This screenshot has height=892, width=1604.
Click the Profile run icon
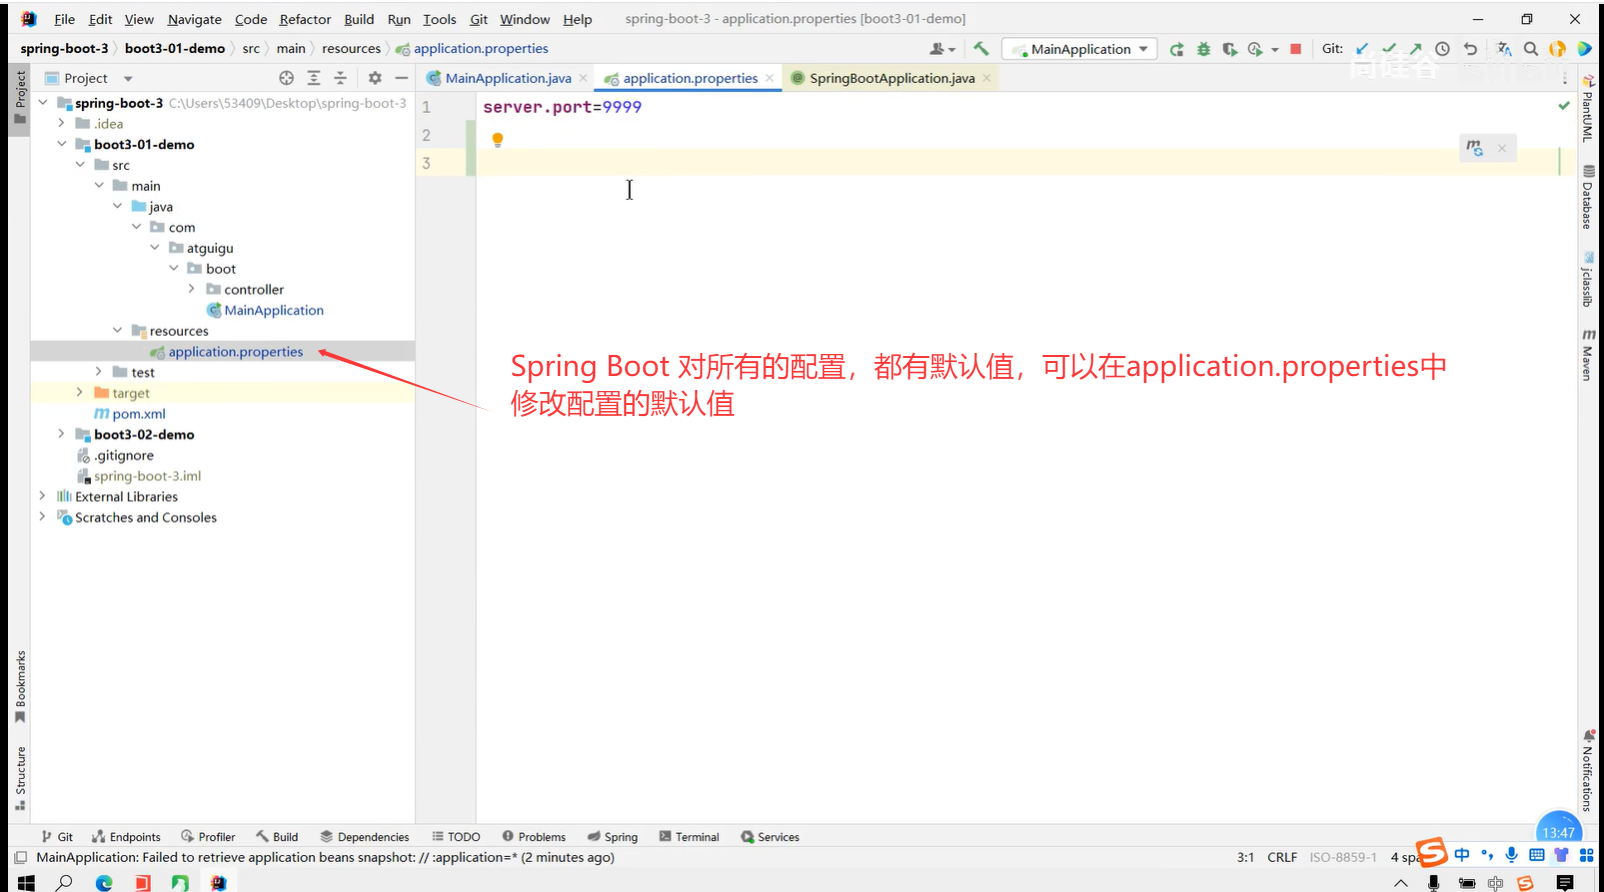tap(1255, 49)
